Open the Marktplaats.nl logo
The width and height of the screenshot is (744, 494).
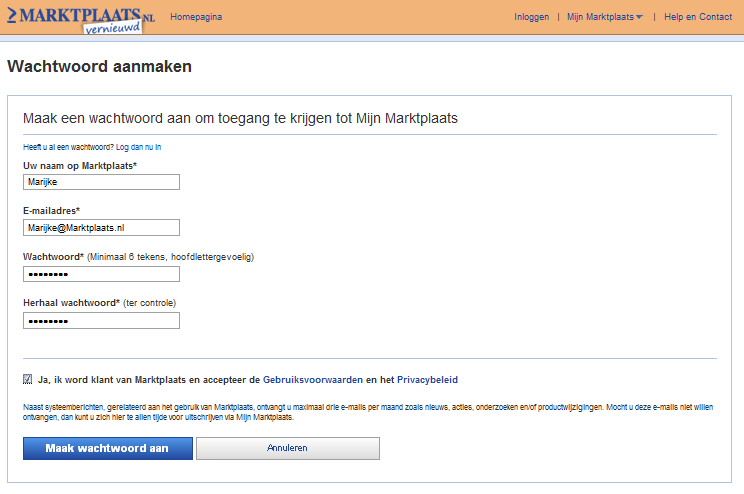[81, 19]
